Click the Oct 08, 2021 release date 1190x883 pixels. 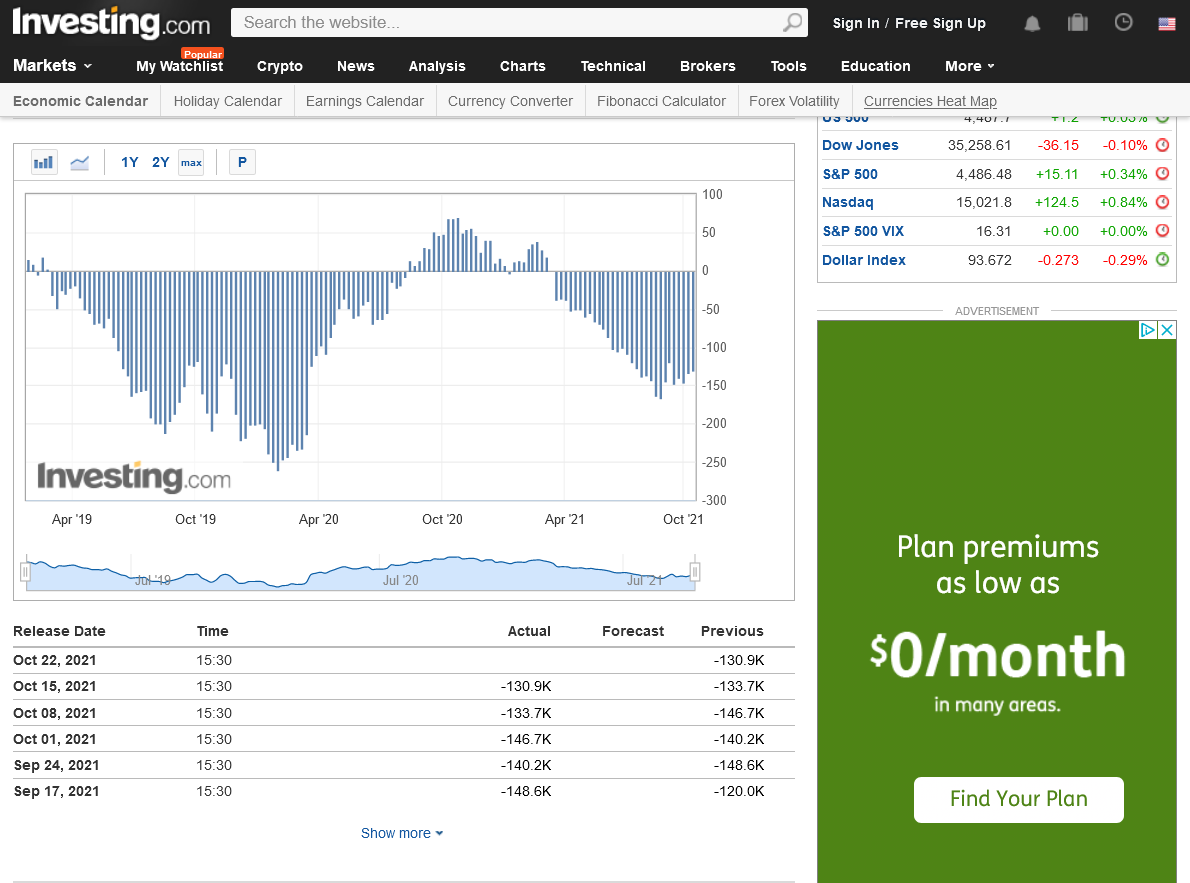(55, 713)
